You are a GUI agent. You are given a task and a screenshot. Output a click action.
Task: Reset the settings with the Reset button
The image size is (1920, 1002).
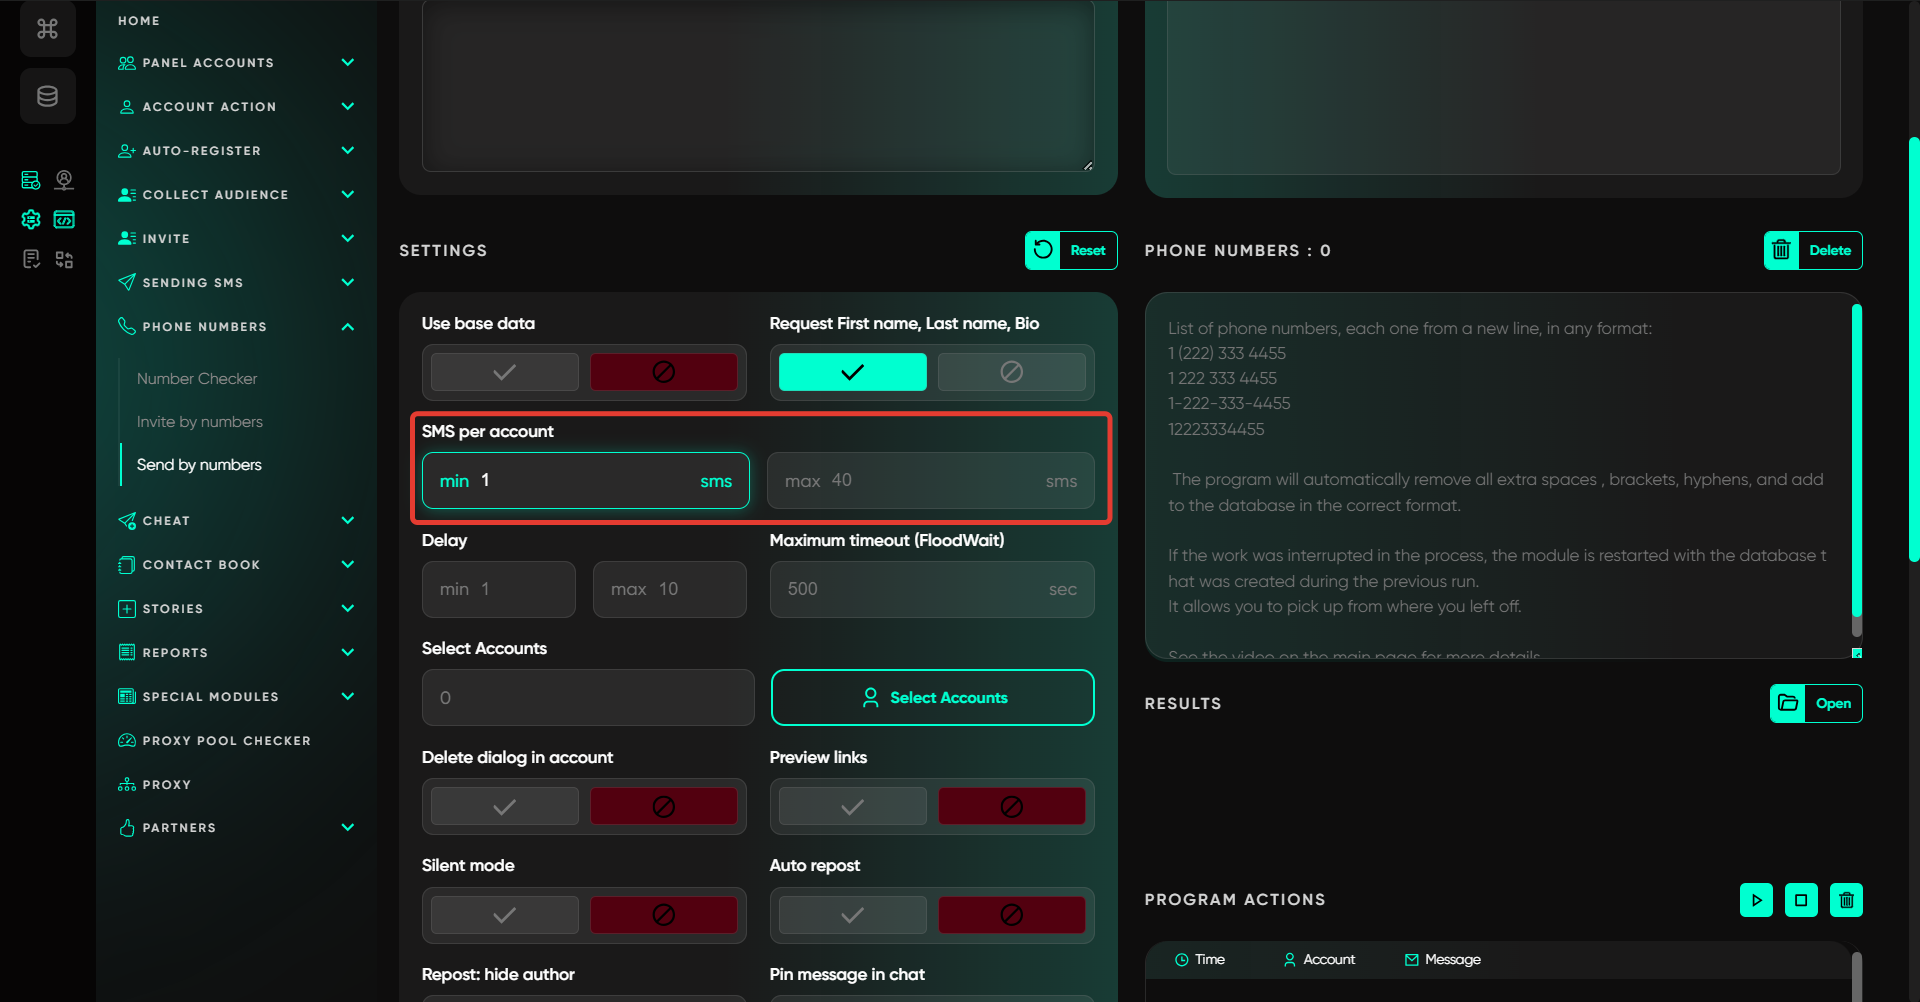(1071, 251)
